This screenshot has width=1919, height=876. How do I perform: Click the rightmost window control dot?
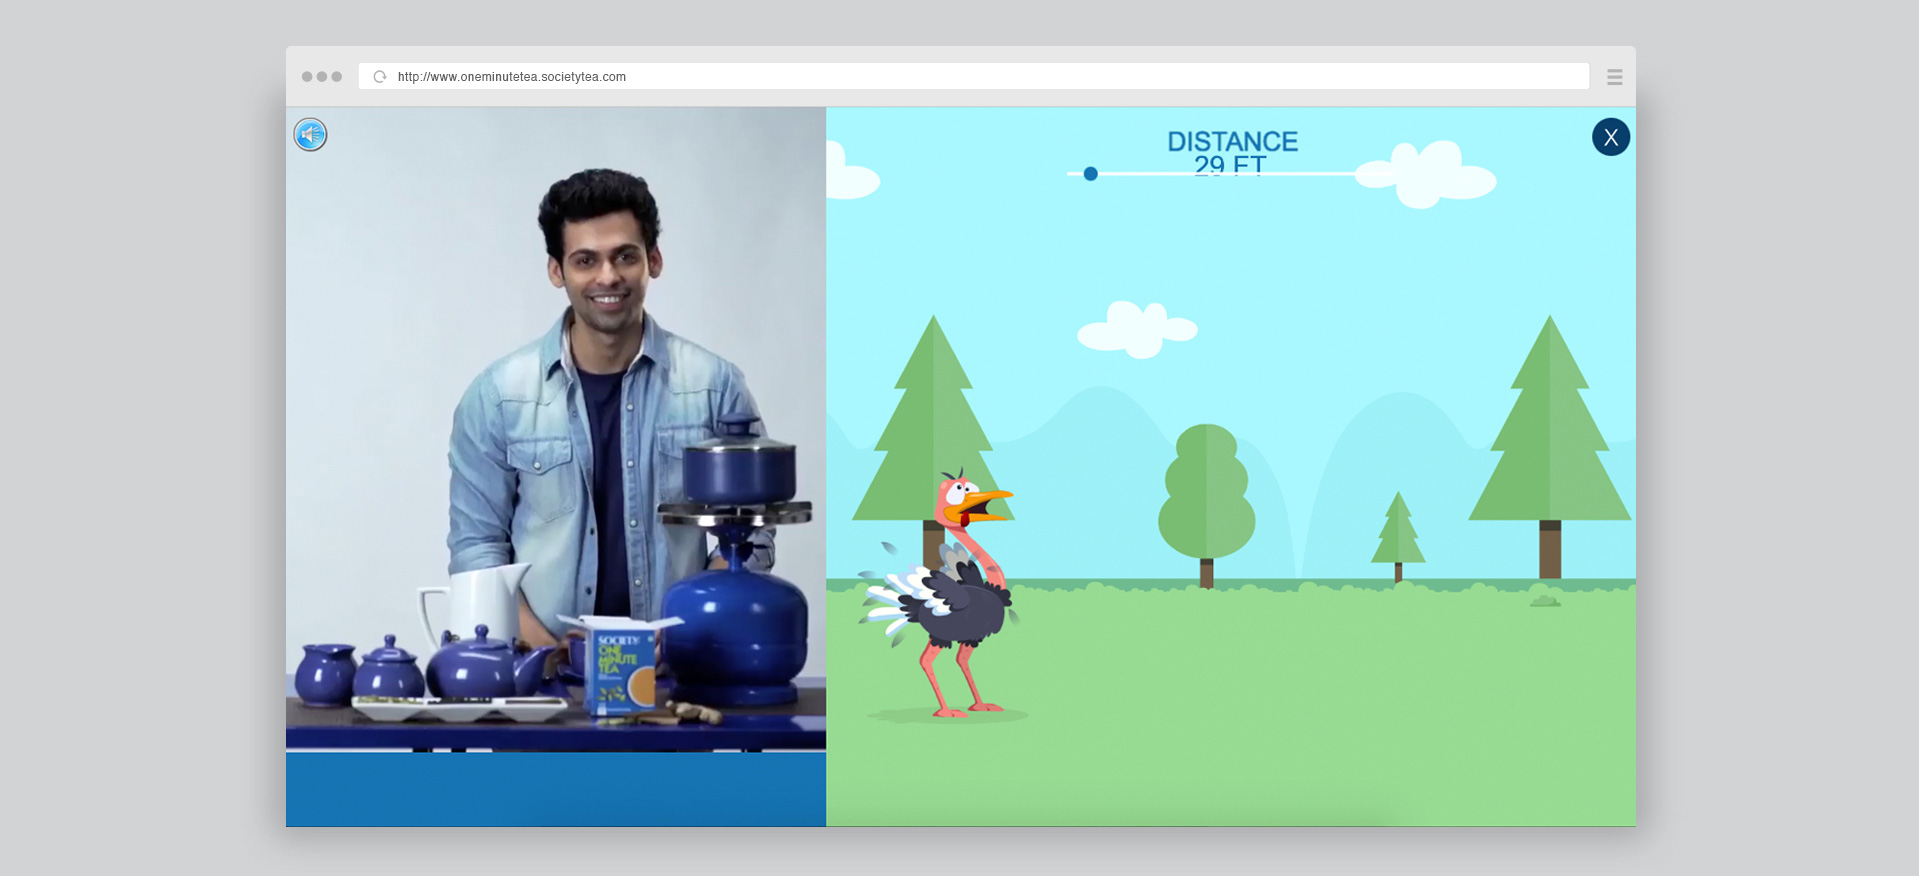[x=337, y=77]
